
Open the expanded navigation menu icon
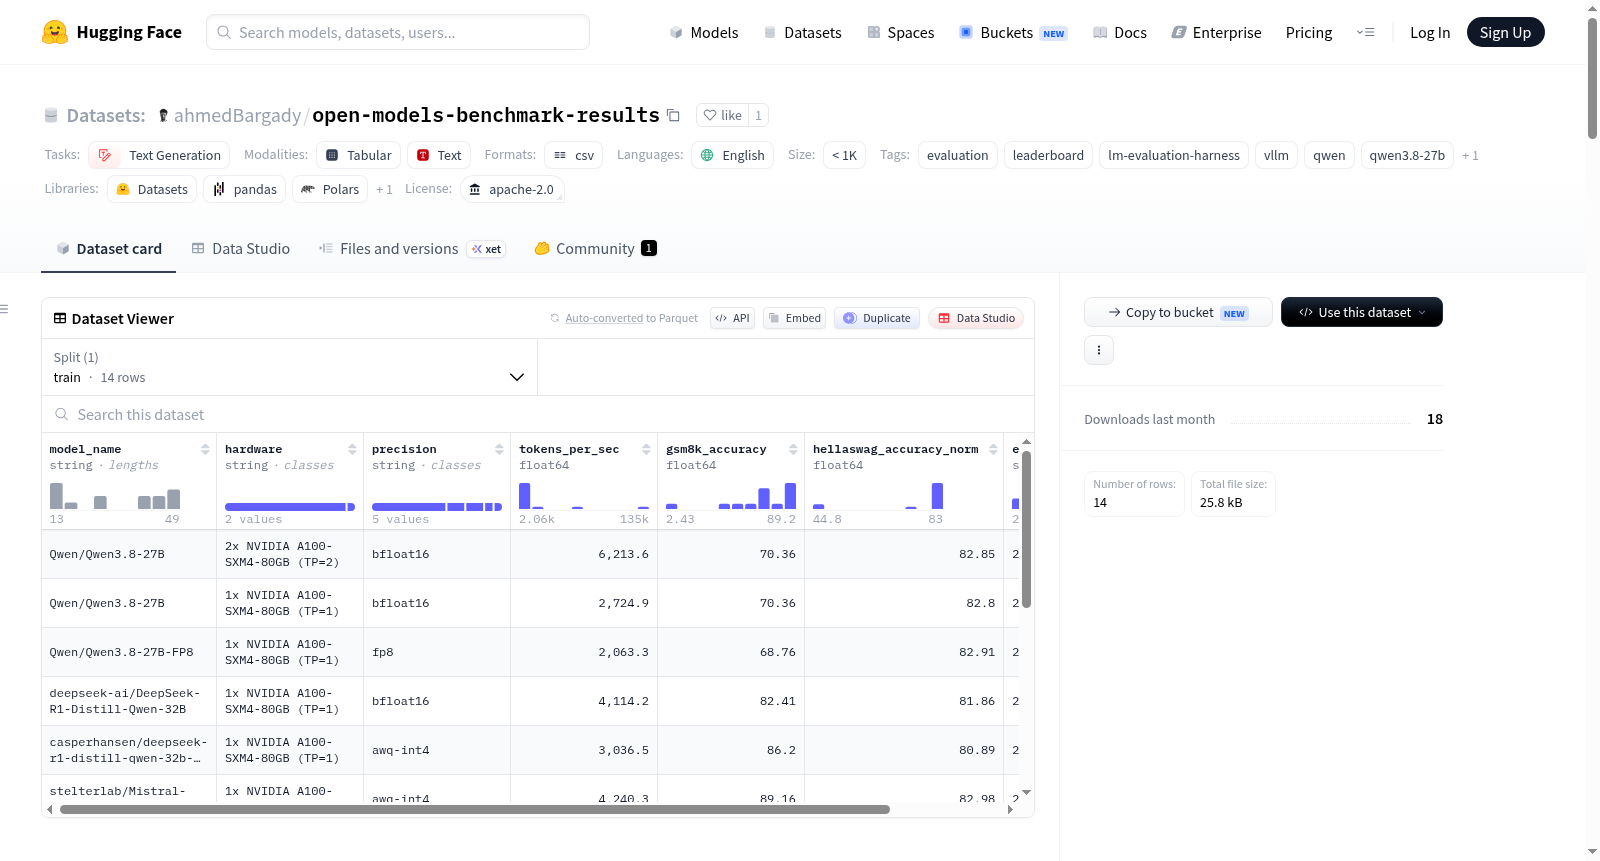pyautogui.click(x=1365, y=32)
